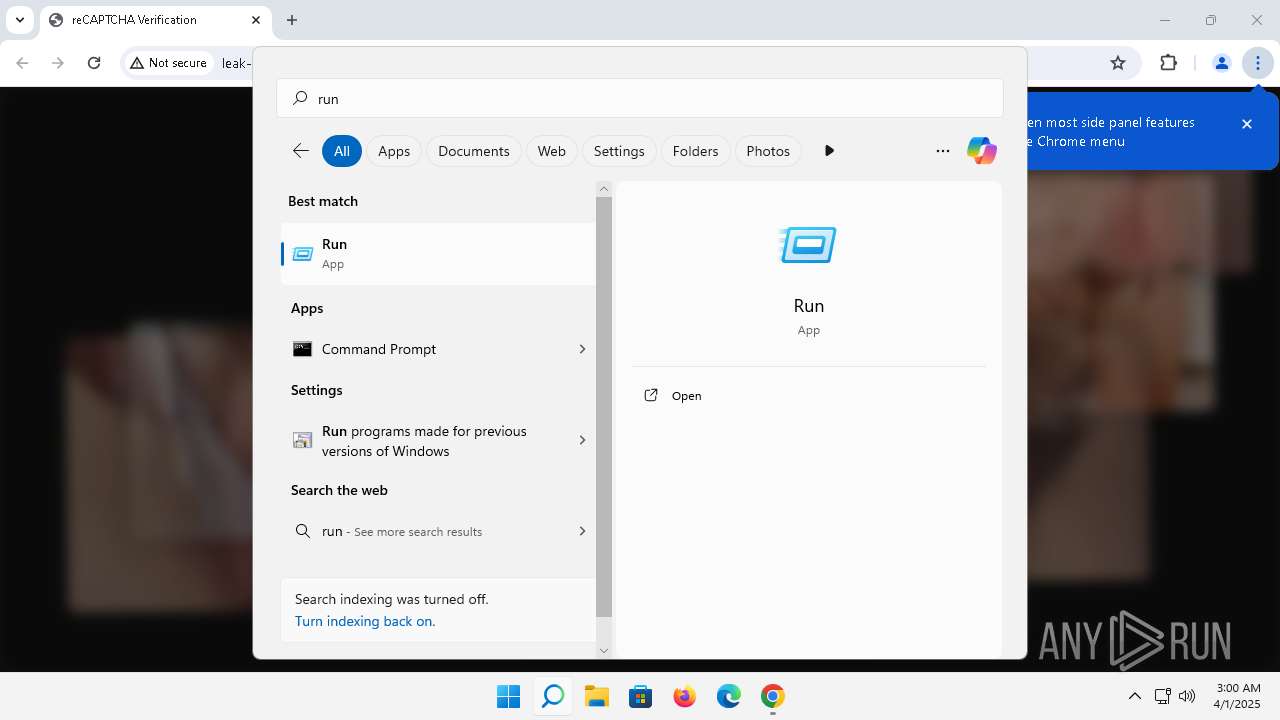Reload the page in Chrome
This screenshot has width=1280, height=720.
click(x=94, y=63)
